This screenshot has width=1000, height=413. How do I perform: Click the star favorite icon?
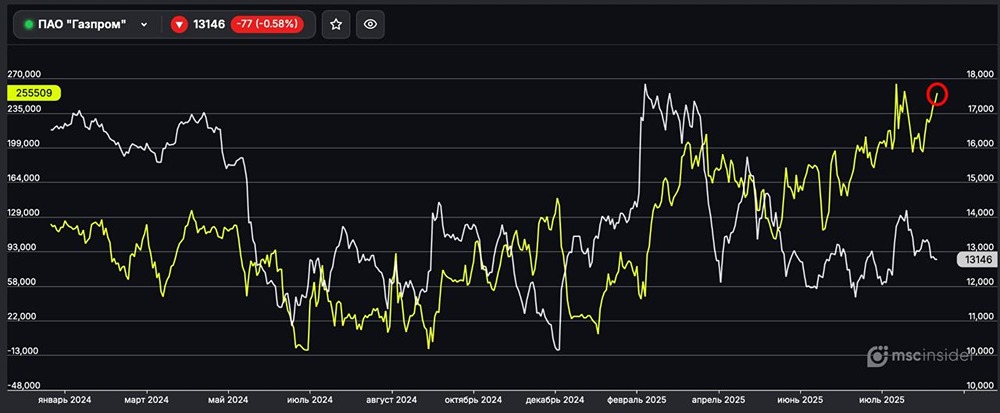point(337,24)
